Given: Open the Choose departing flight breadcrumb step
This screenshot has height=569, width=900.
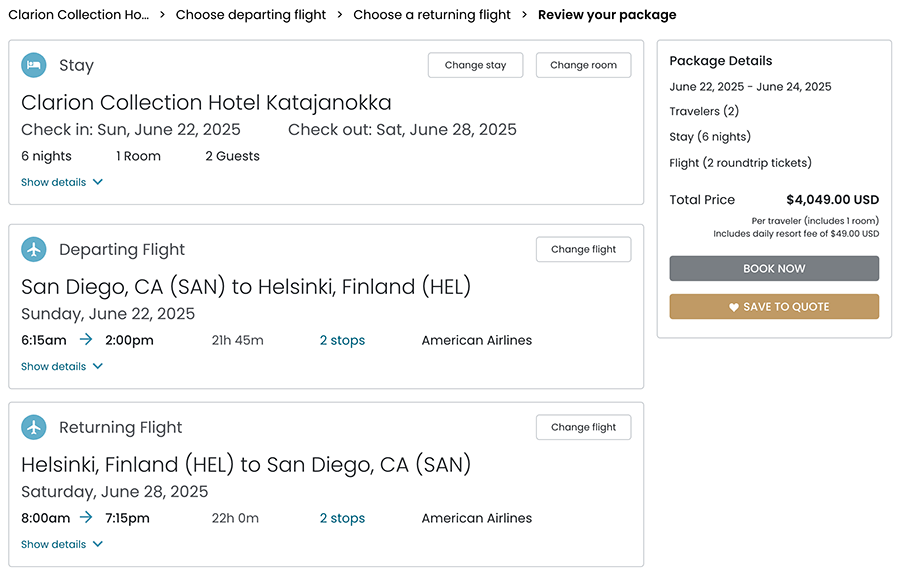Looking at the screenshot, I should (x=251, y=15).
